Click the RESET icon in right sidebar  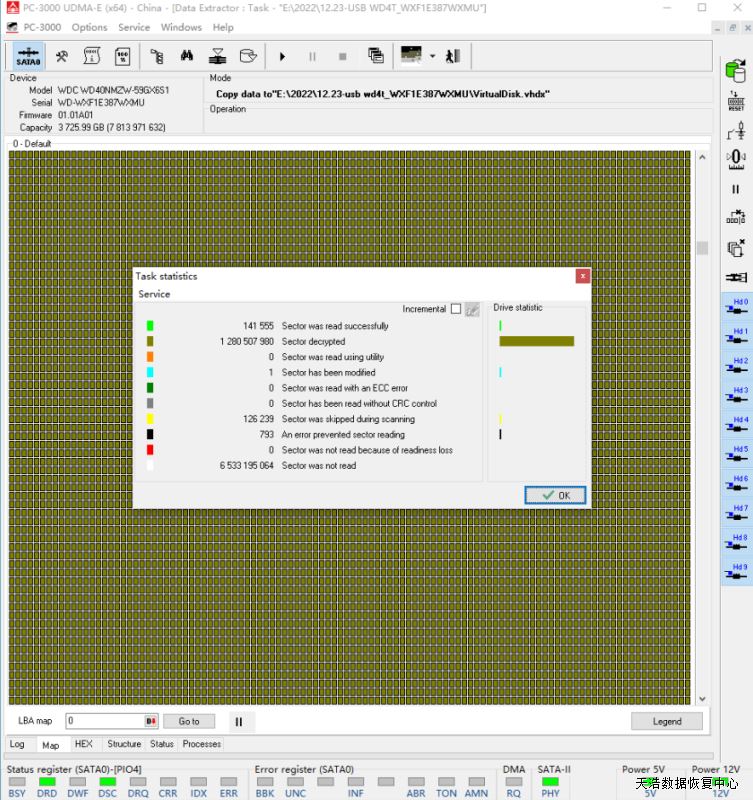736,100
